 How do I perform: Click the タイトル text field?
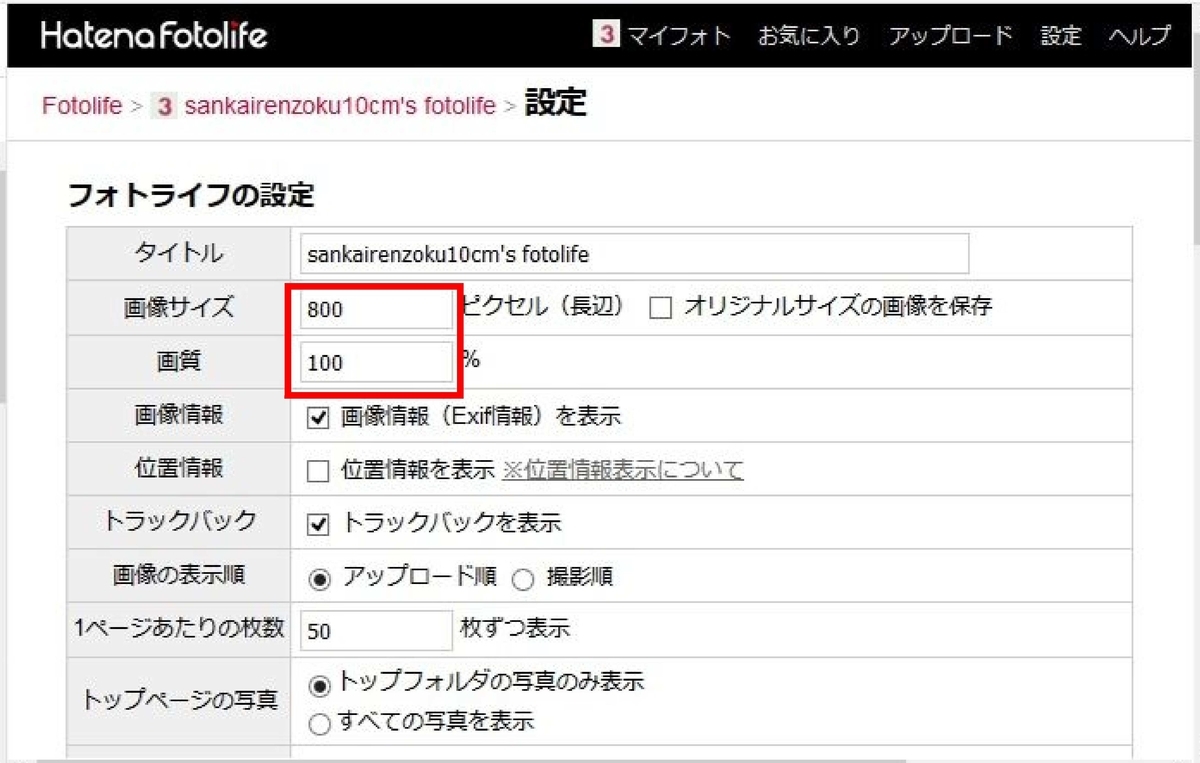634,254
